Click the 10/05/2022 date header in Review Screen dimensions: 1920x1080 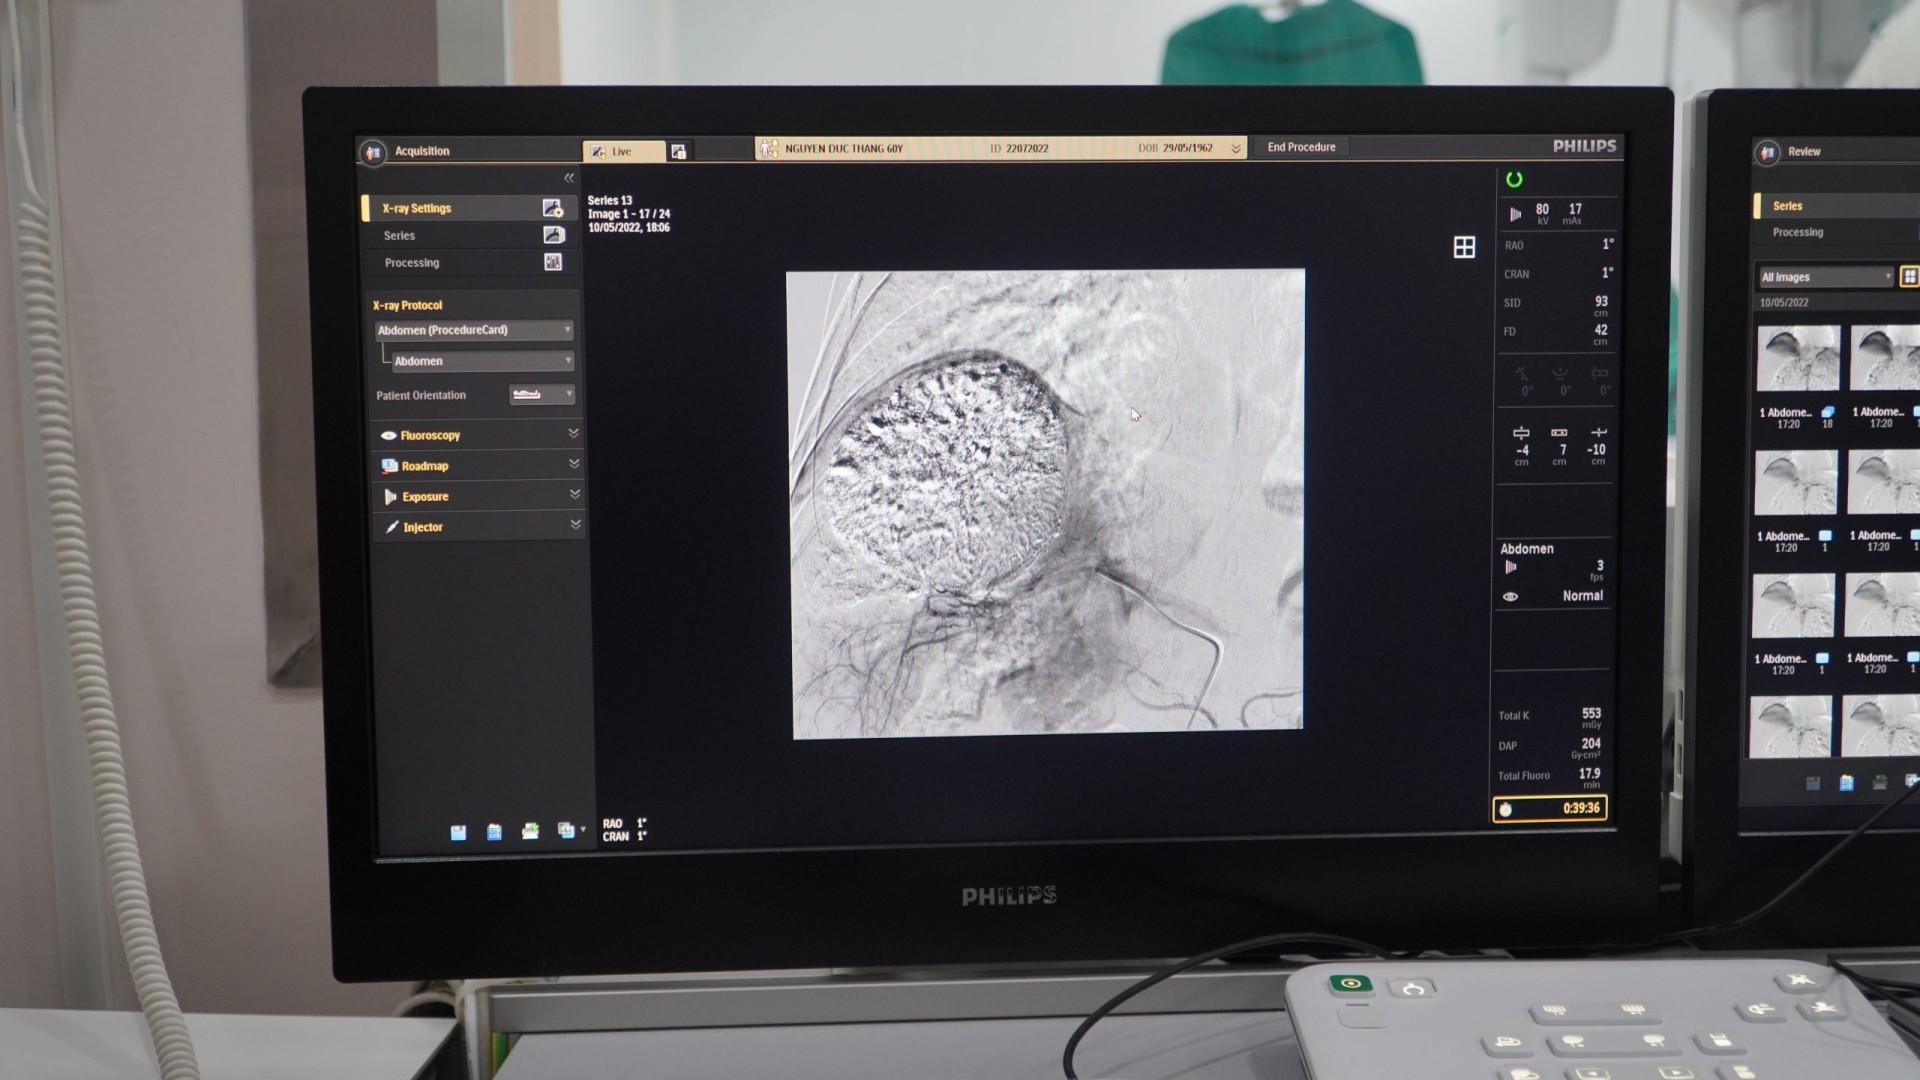click(x=1784, y=302)
